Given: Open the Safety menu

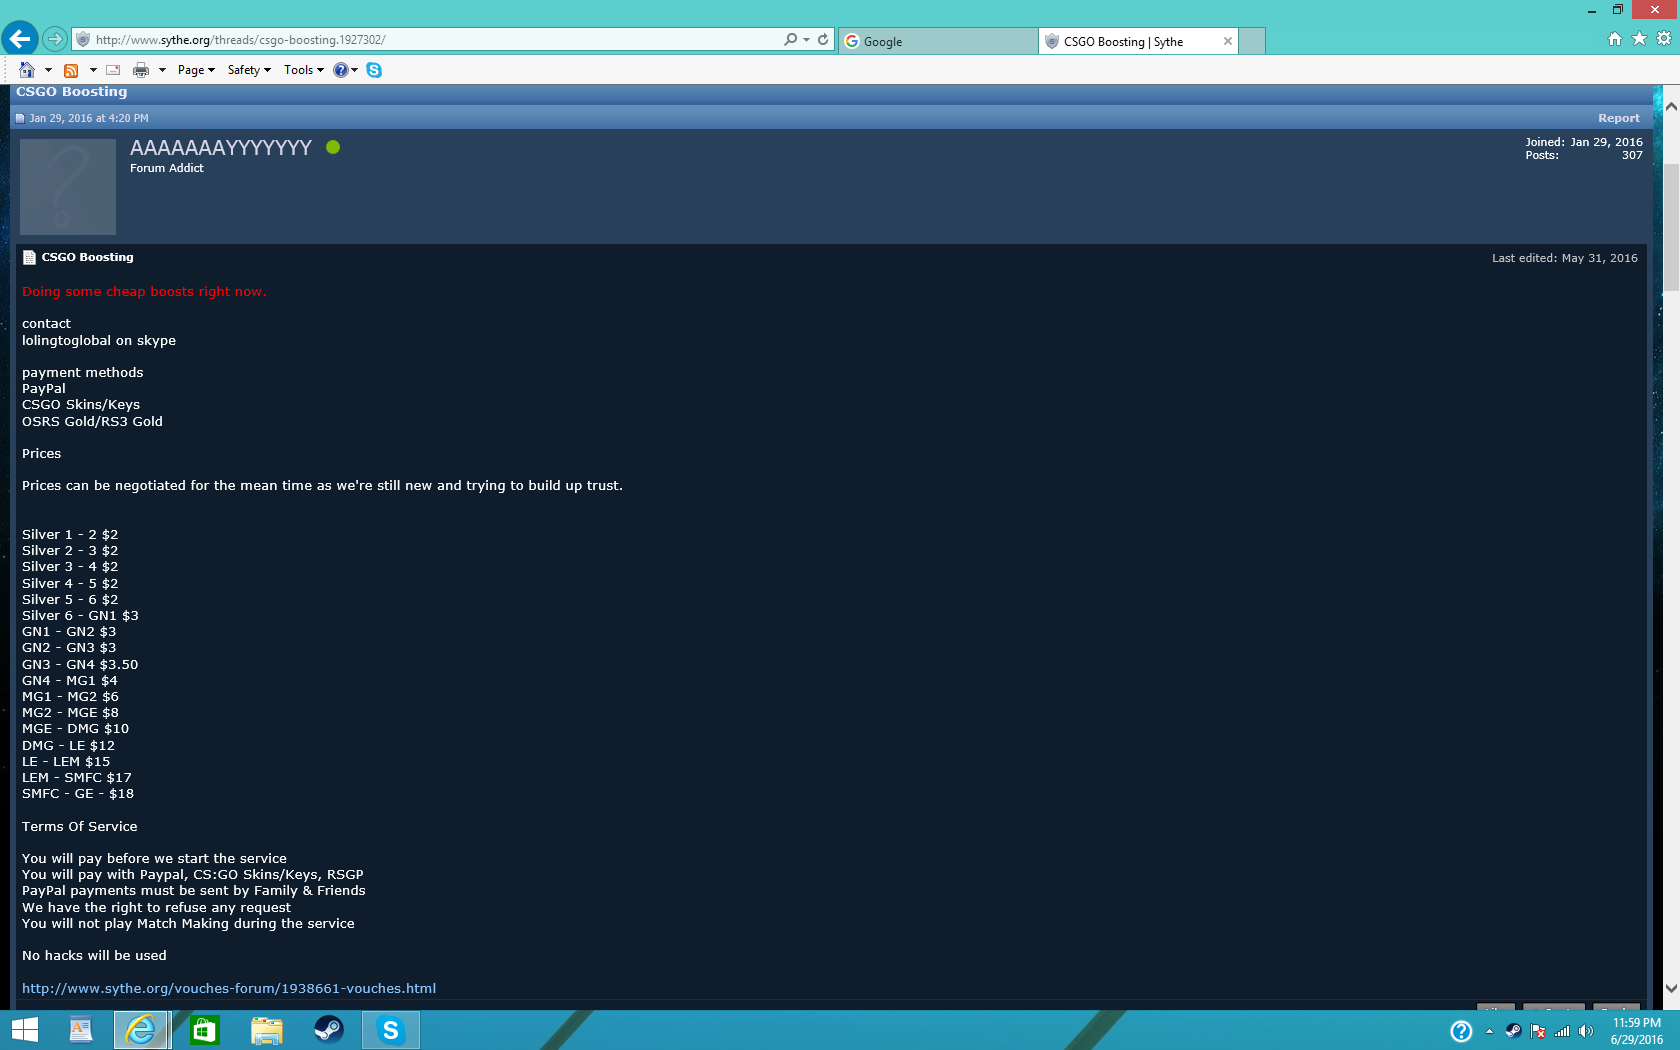Looking at the screenshot, I should pos(249,70).
